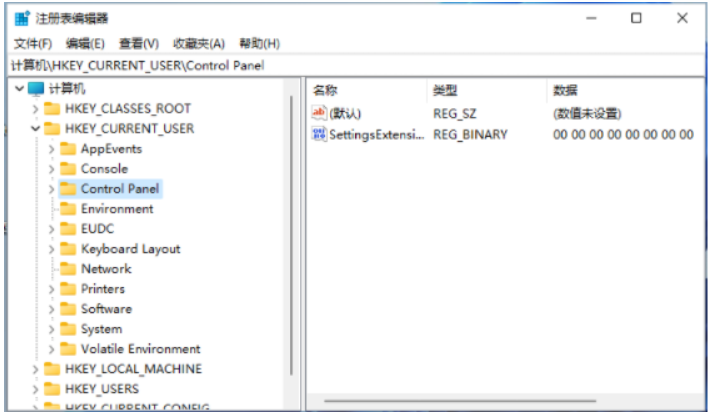Select the Environment key in tree
711x414 pixels.
117,208
